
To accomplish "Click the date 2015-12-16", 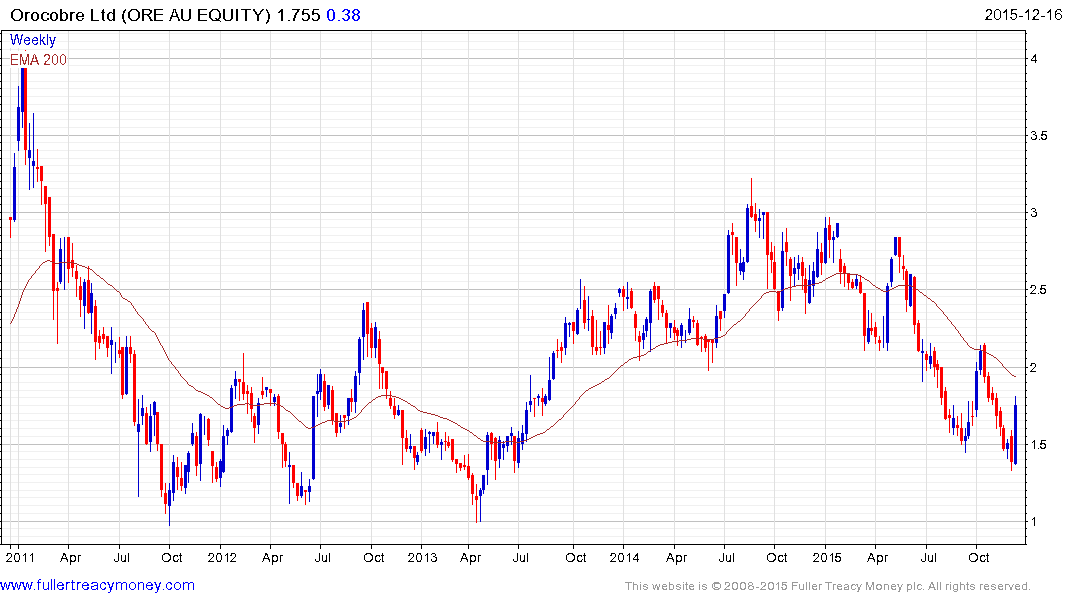I will [x=1023, y=14].
